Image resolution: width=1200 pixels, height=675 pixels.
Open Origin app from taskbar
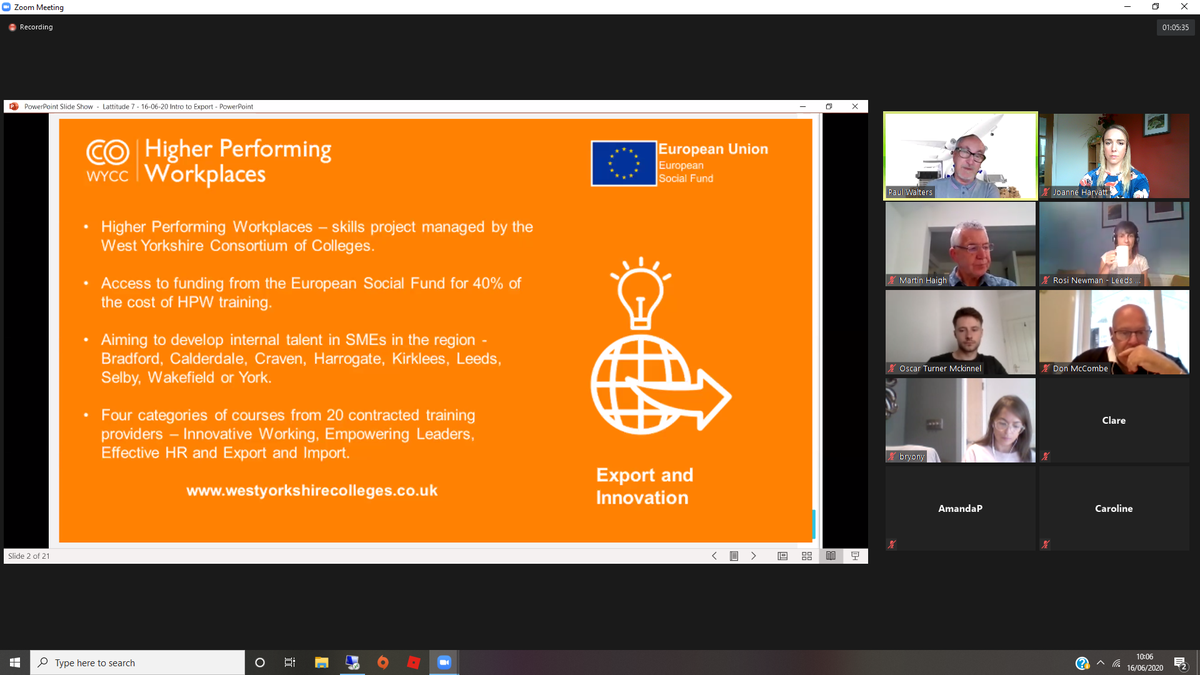(x=383, y=662)
